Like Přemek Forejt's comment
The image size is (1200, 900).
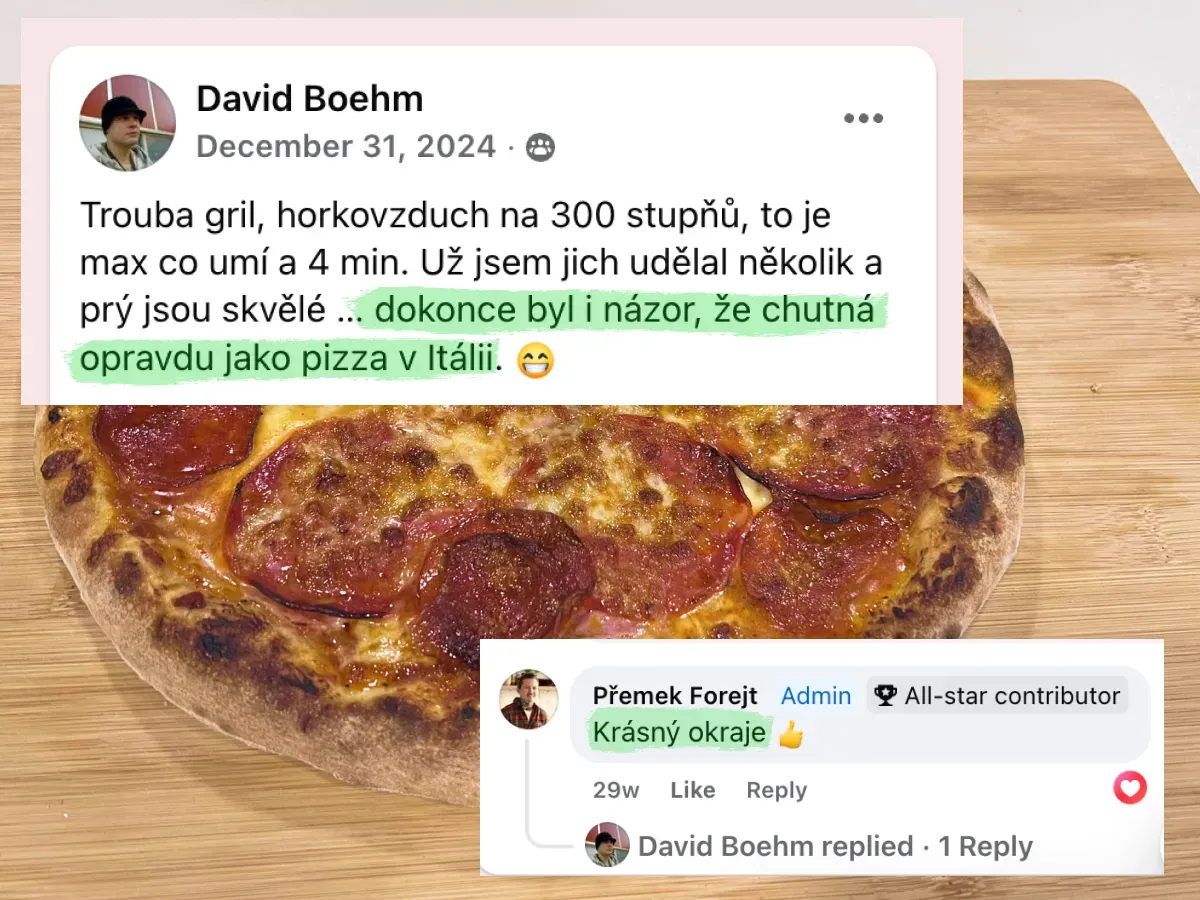click(x=692, y=790)
